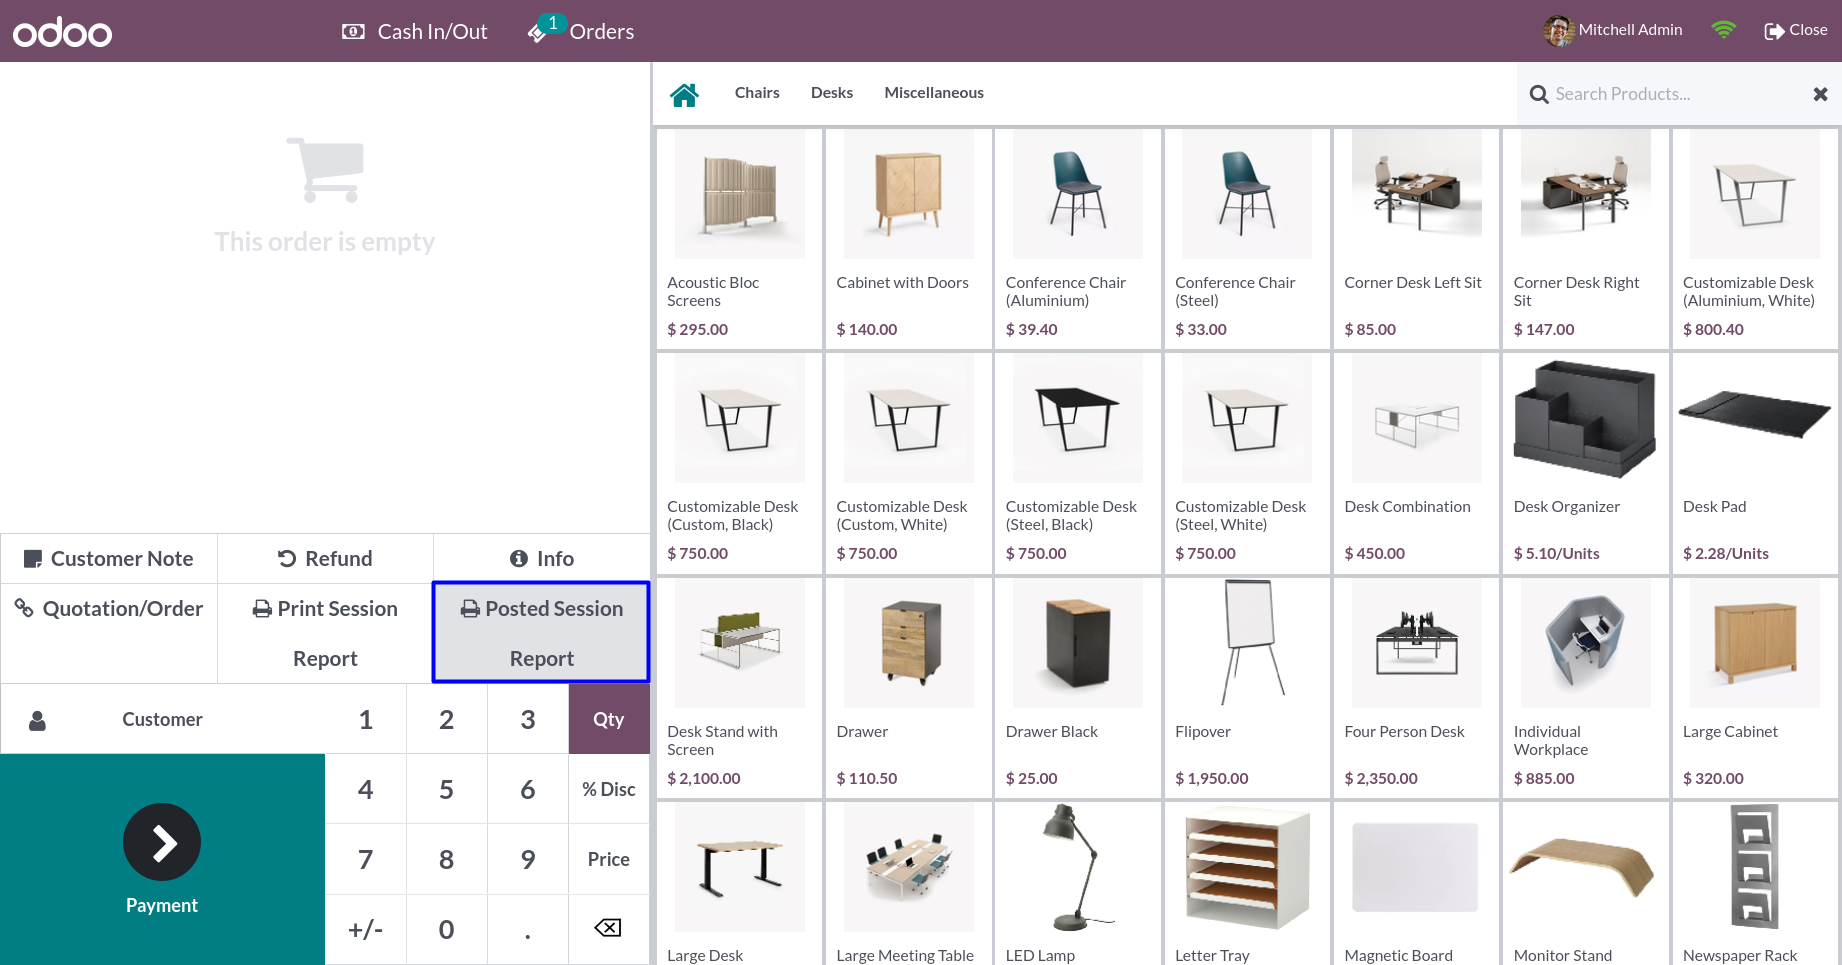1842x965 pixels.
Task: Switch numpad to % Disc mode
Action: click(x=609, y=789)
